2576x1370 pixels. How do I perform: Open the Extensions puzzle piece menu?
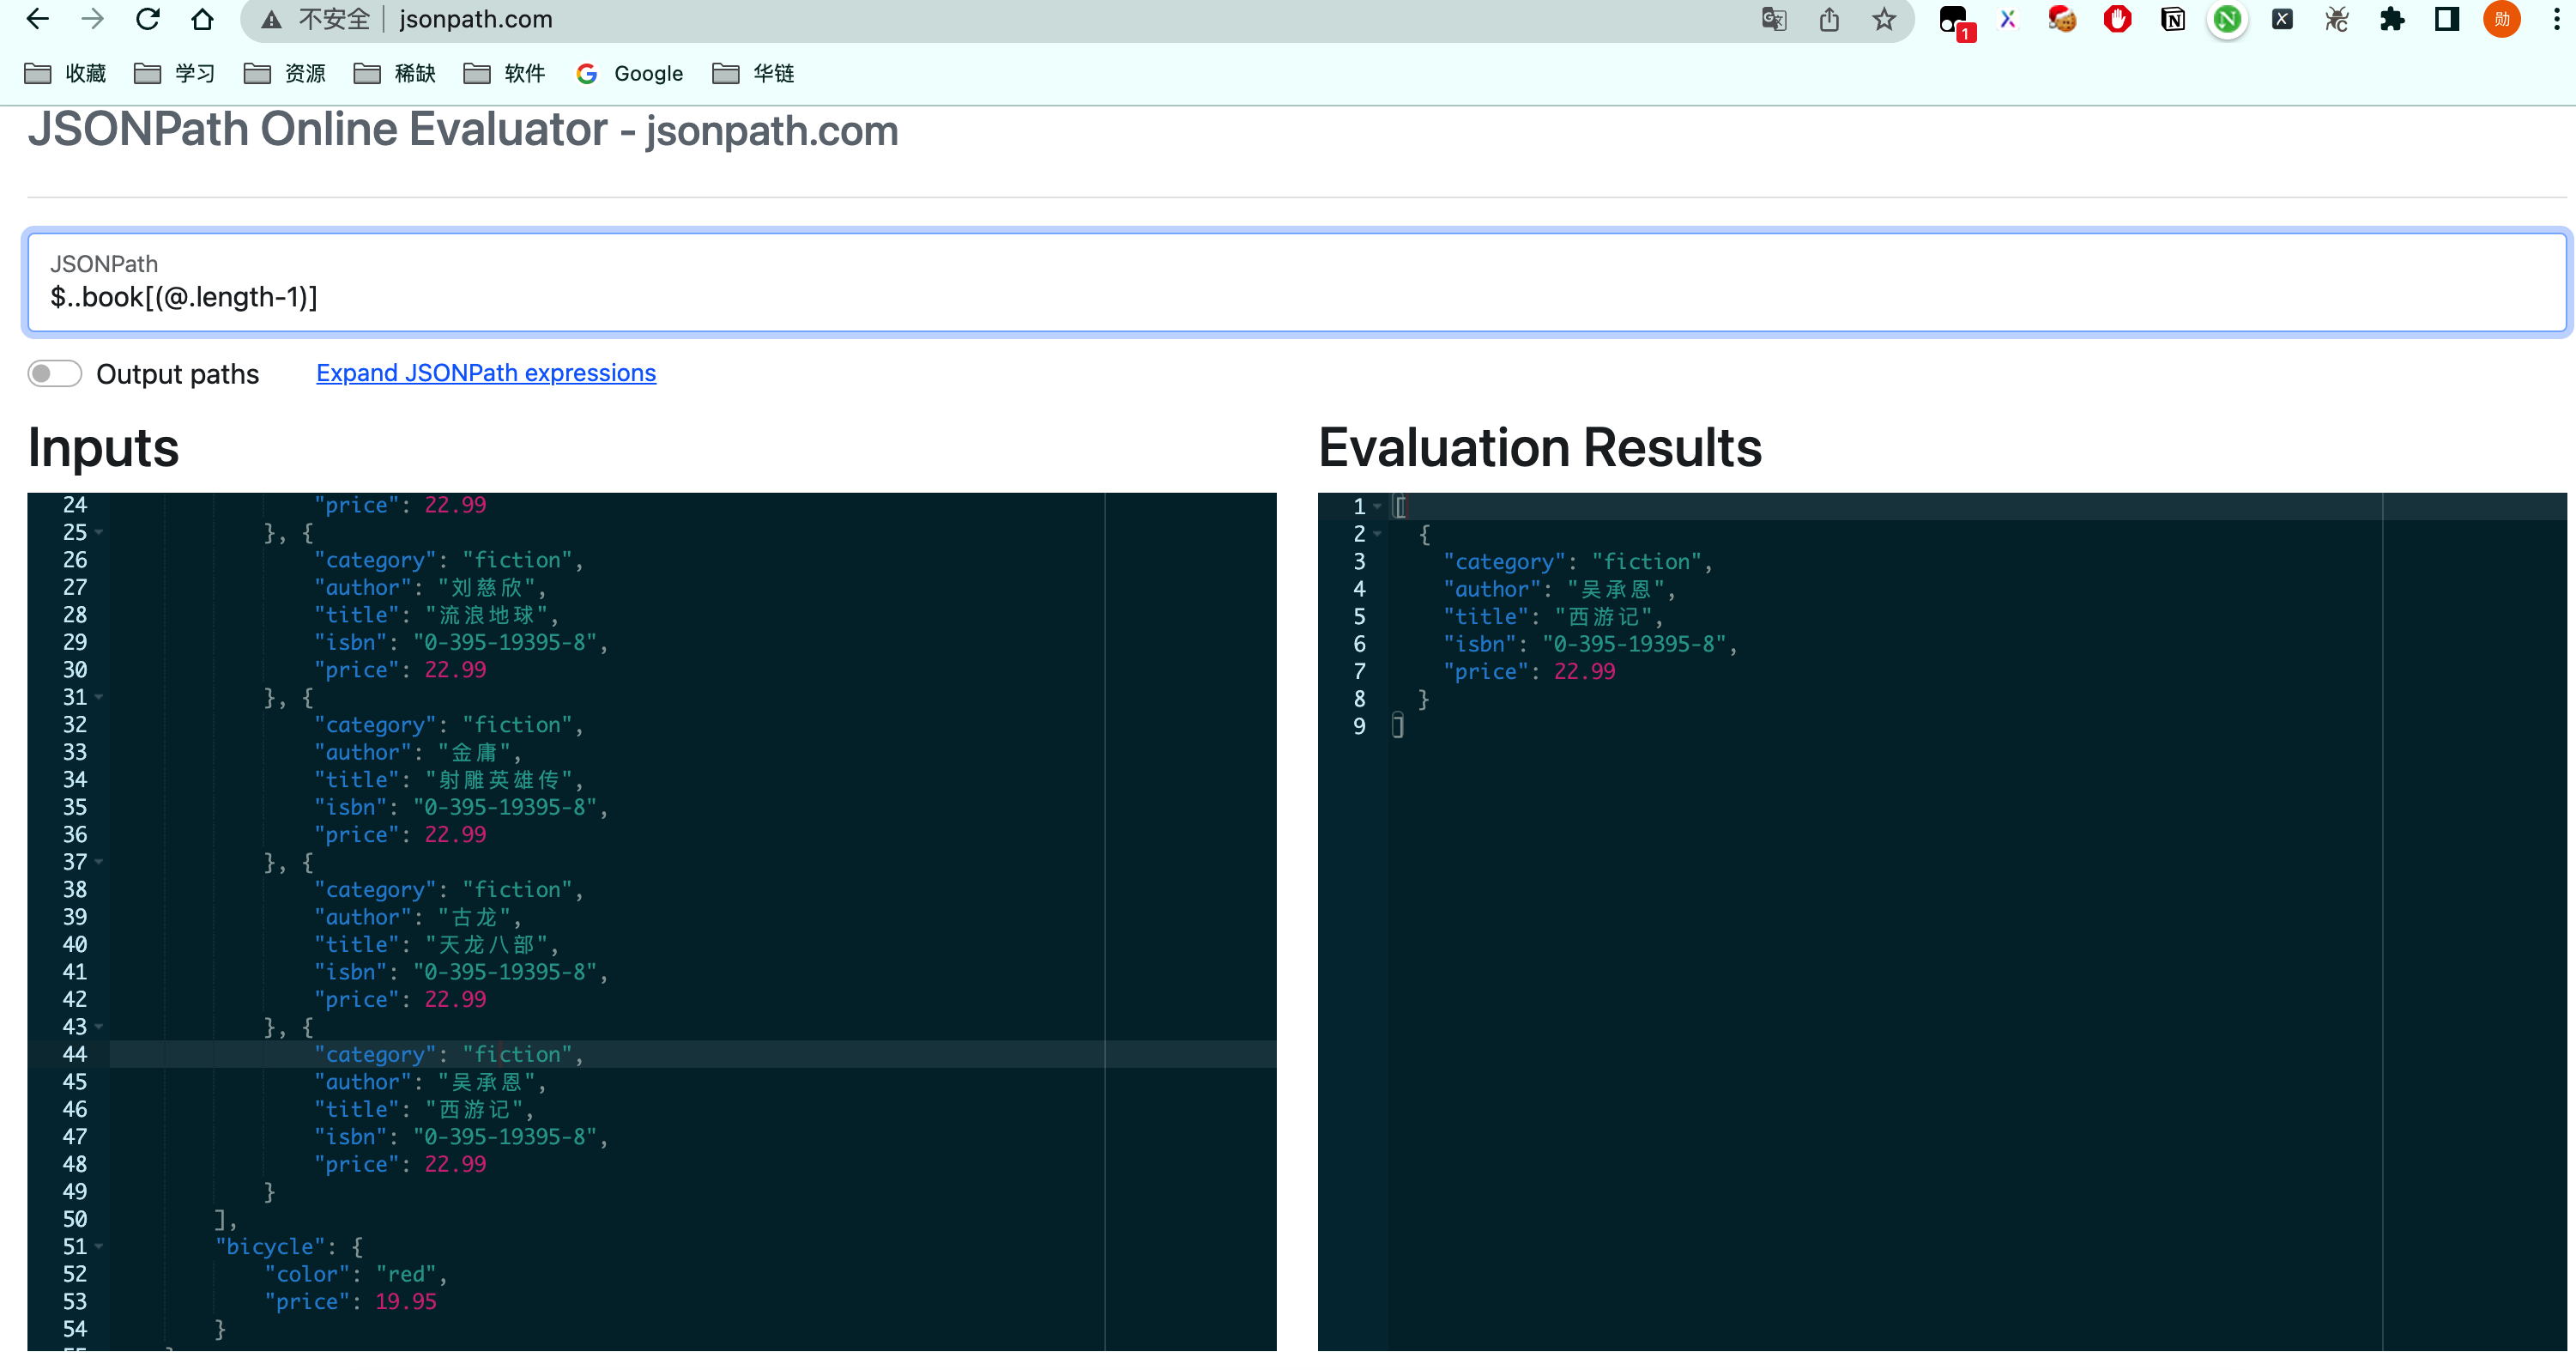click(2392, 19)
